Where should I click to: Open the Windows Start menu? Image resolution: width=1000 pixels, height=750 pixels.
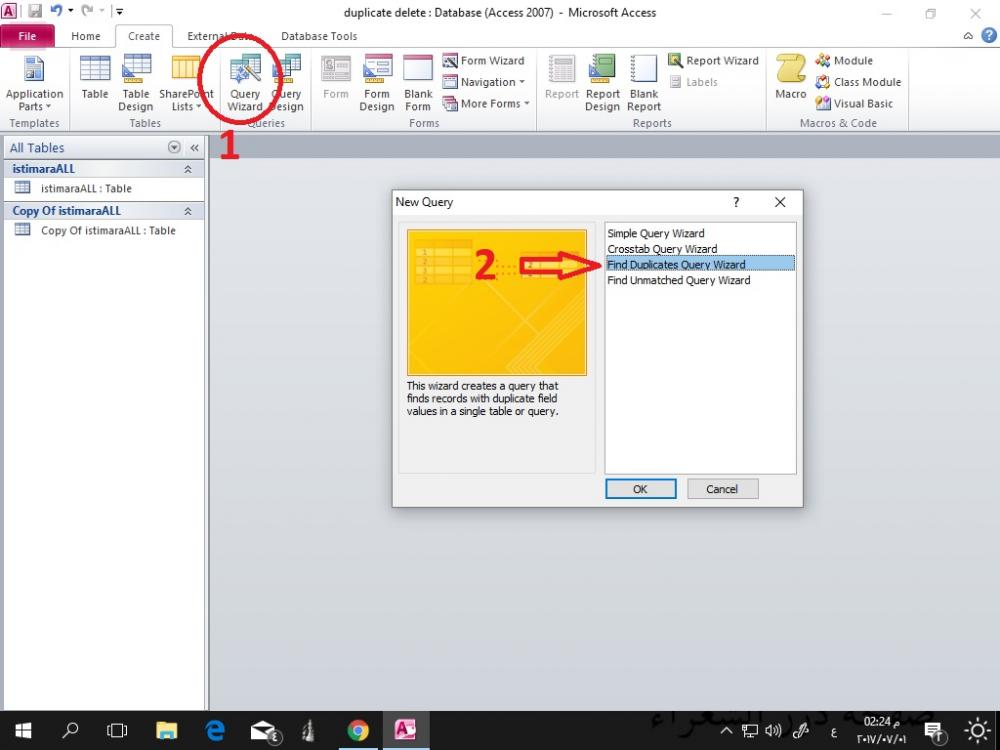23,730
